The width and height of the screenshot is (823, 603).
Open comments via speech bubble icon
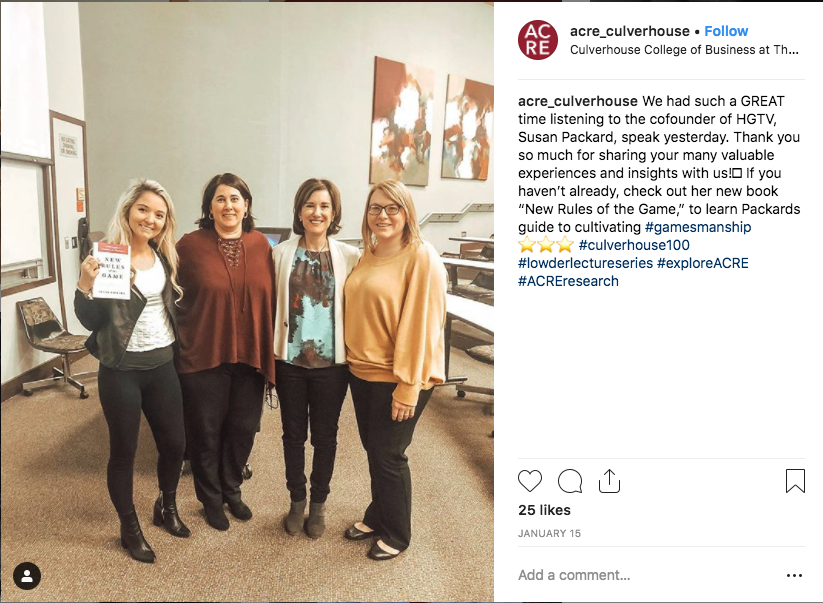570,481
